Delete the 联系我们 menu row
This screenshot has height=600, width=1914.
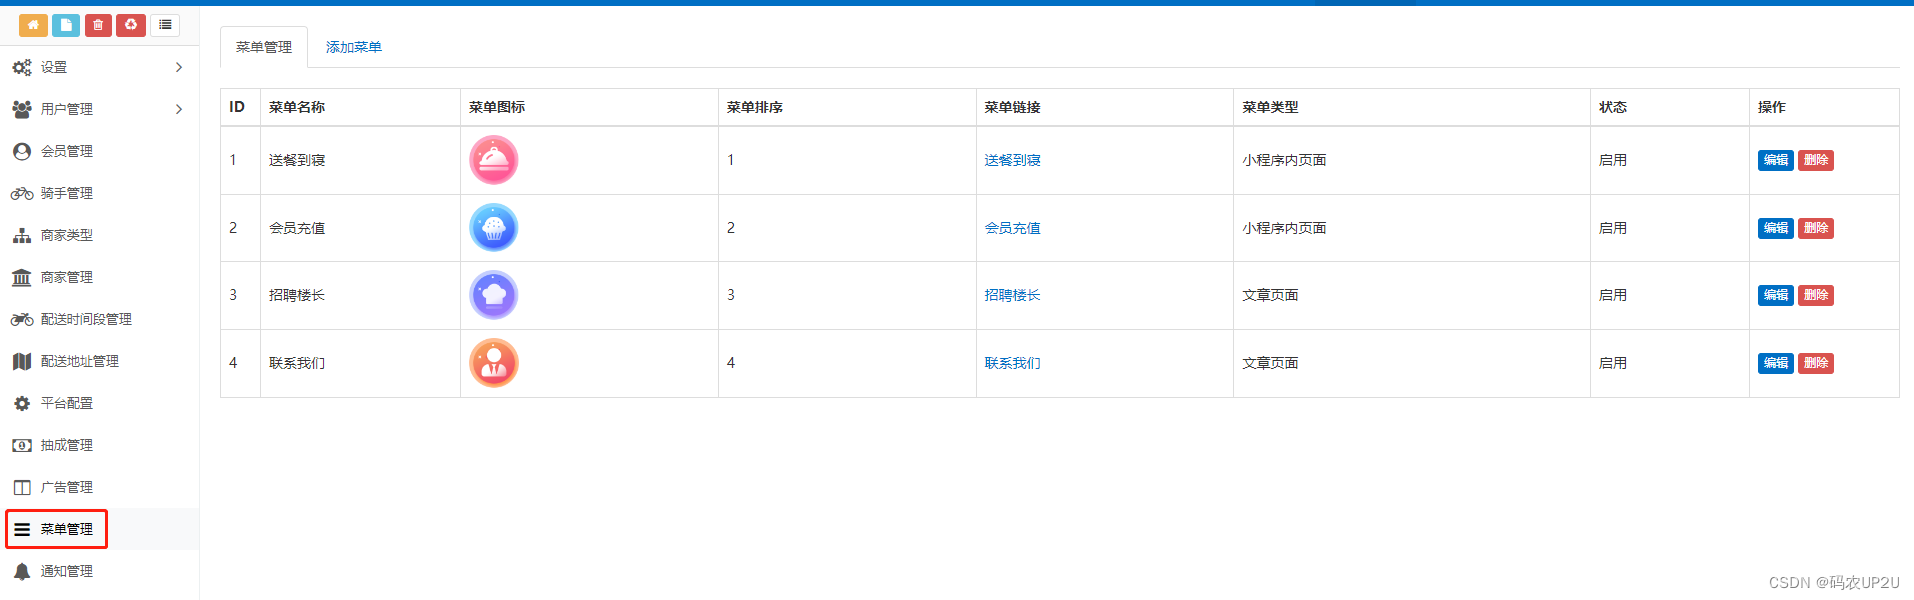coord(1816,363)
